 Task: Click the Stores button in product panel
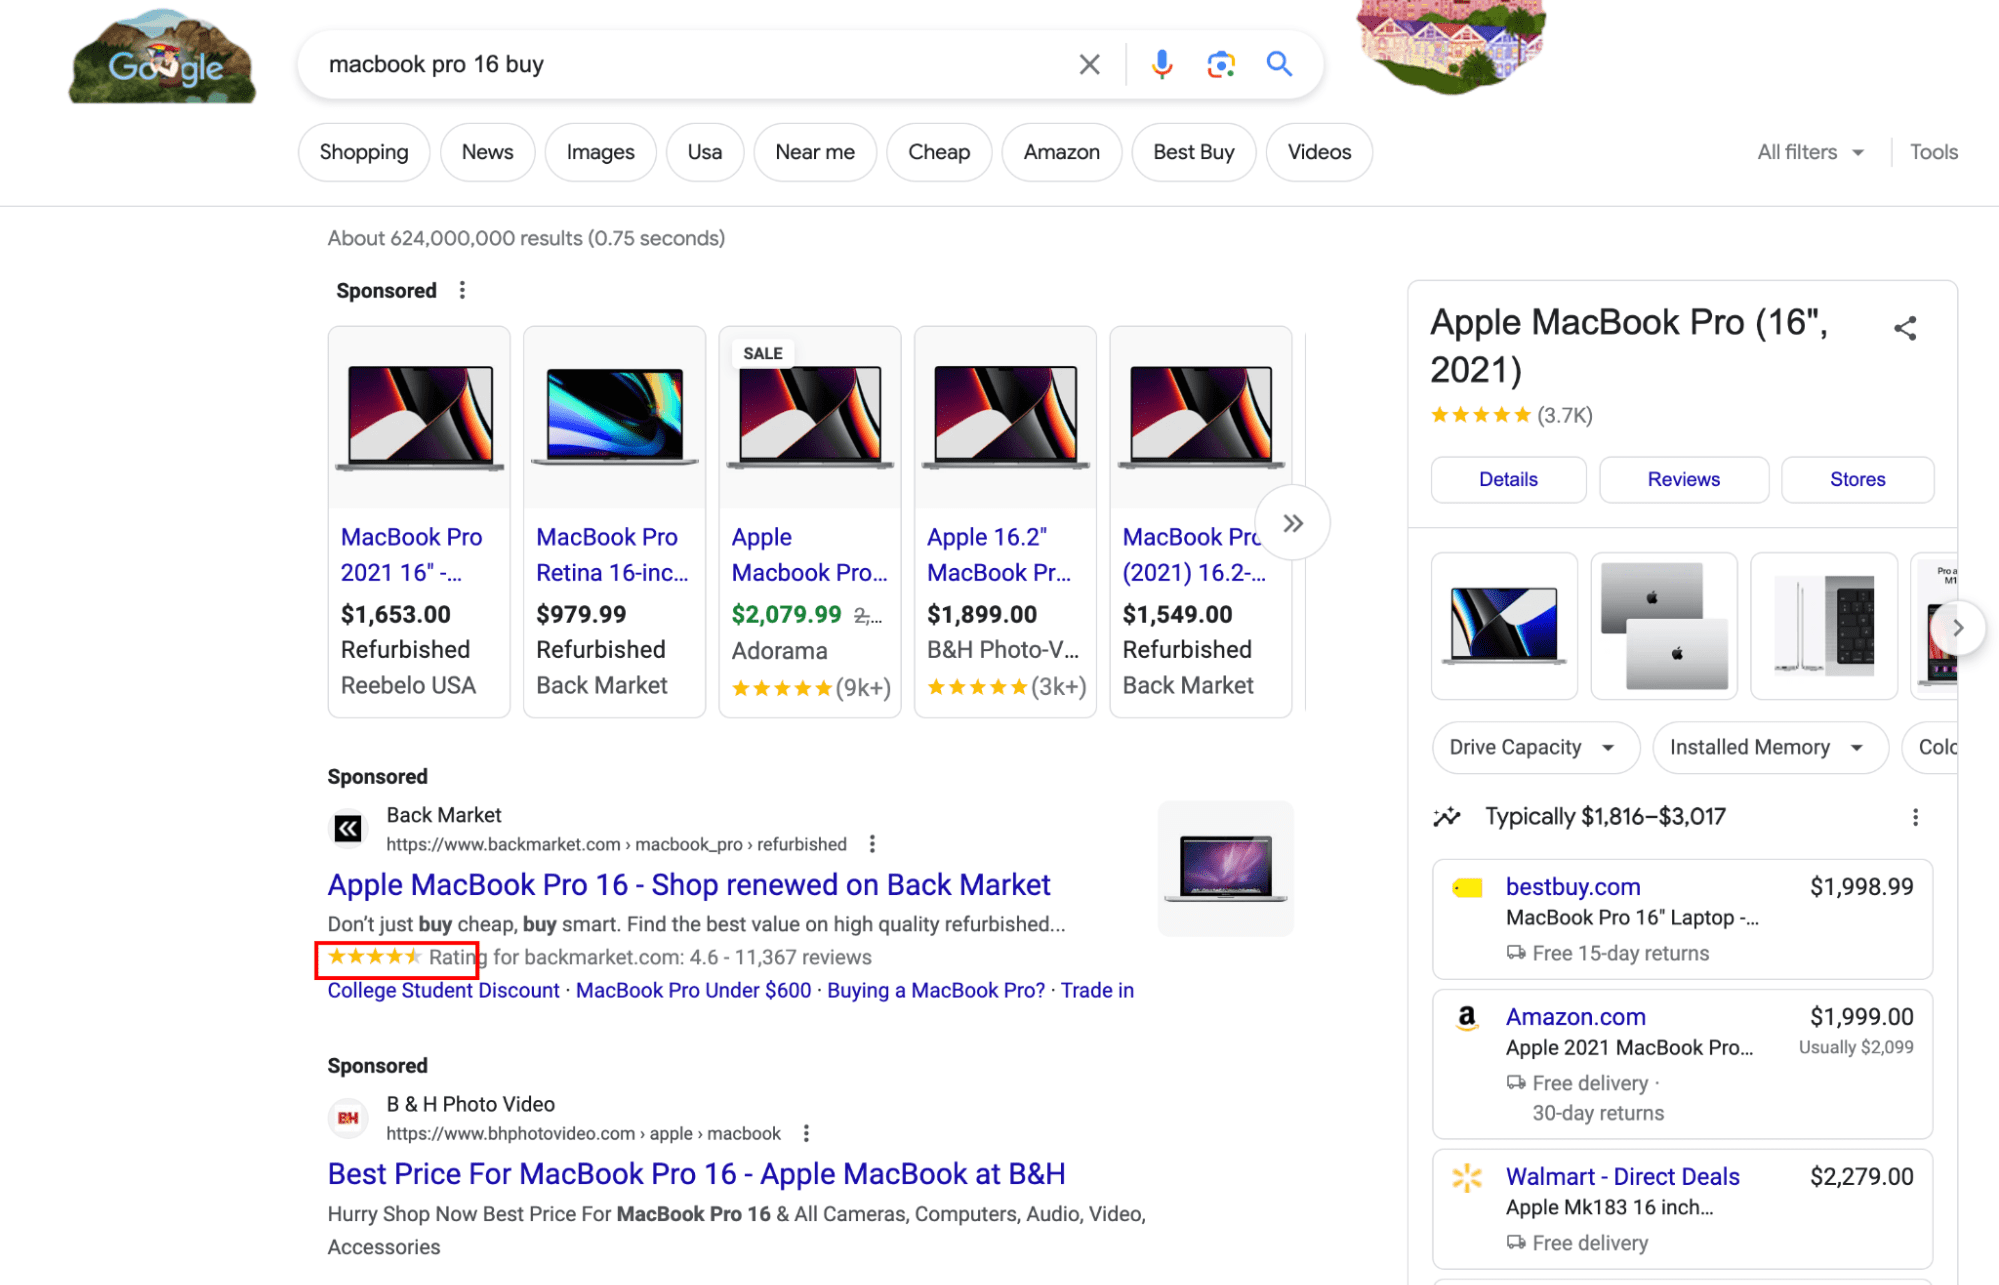(x=1857, y=479)
